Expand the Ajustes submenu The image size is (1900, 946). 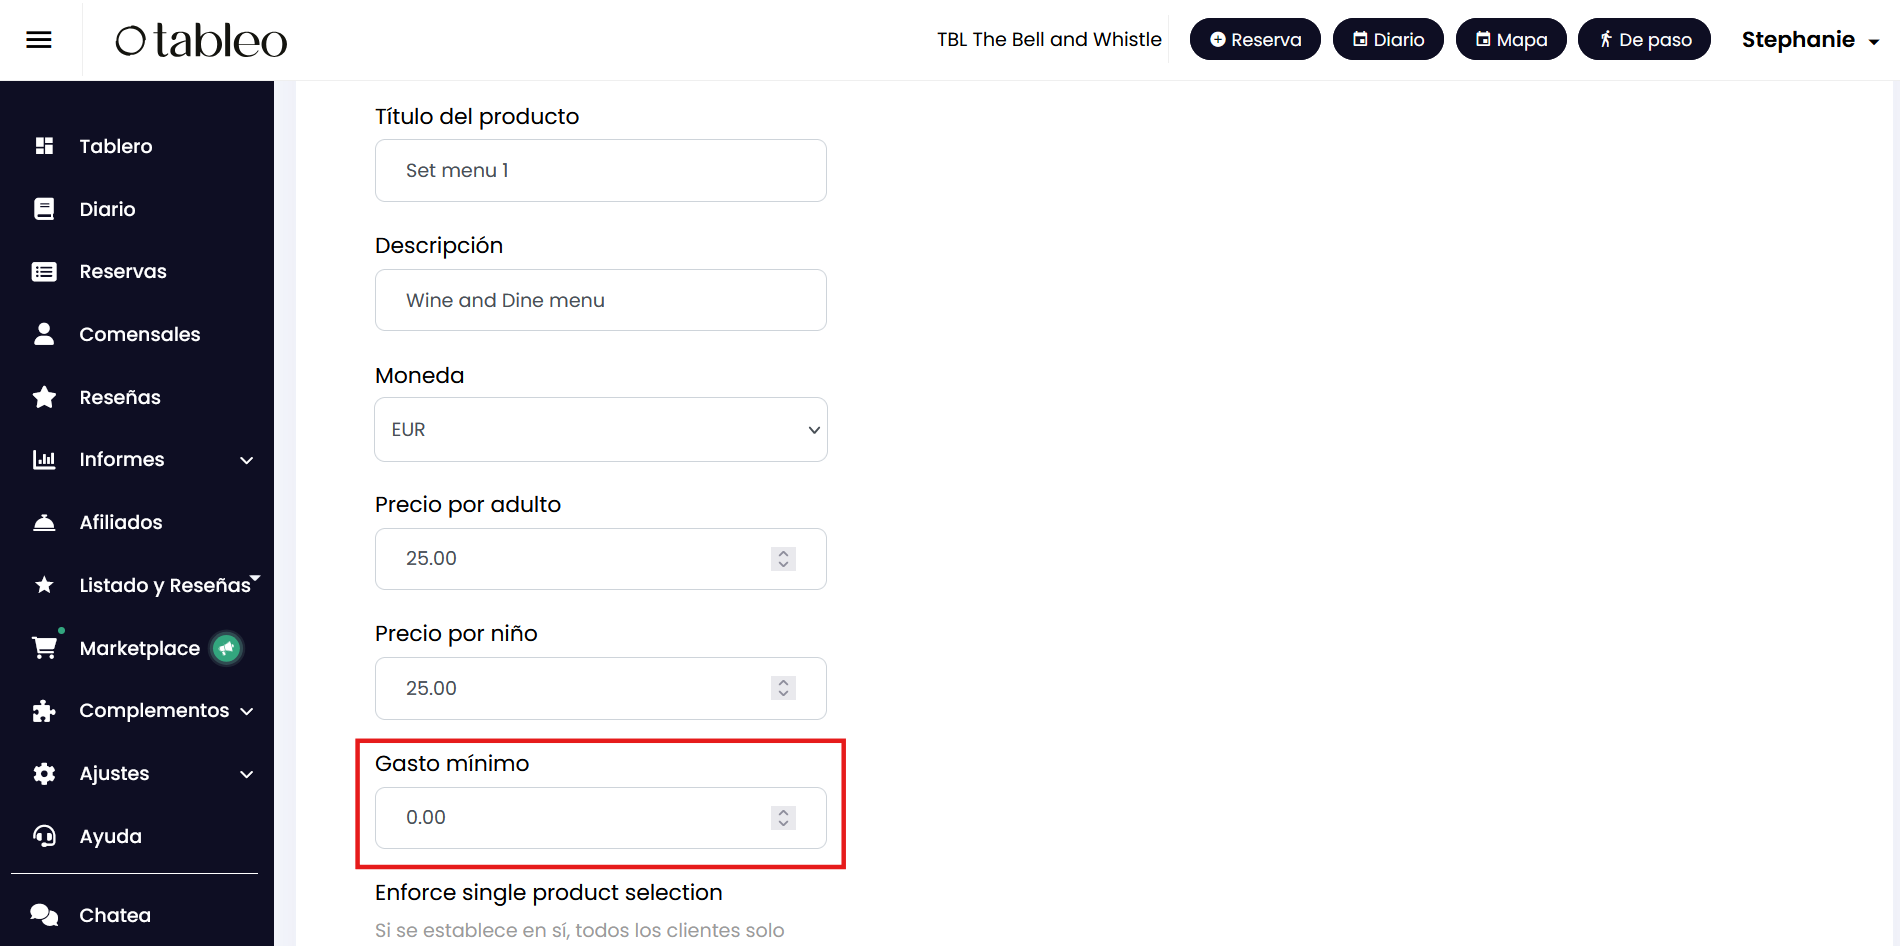point(246,774)
